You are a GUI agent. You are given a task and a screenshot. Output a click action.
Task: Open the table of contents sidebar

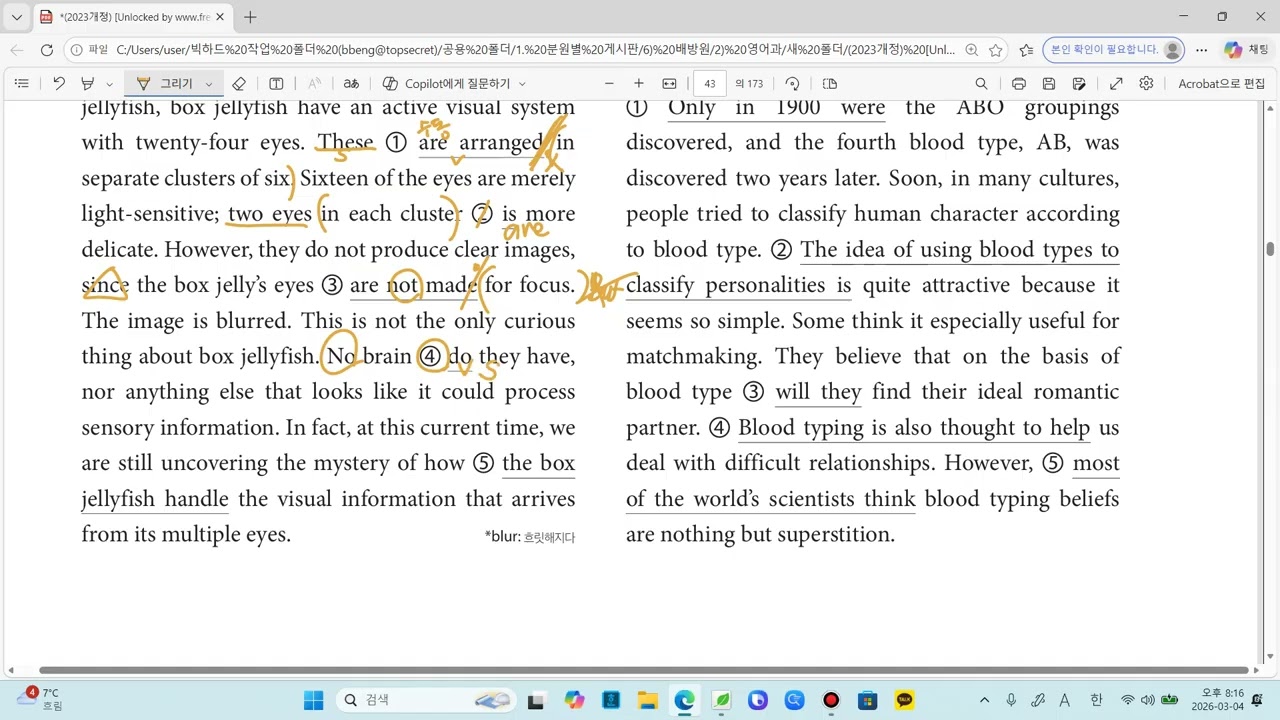click(21, 84)
